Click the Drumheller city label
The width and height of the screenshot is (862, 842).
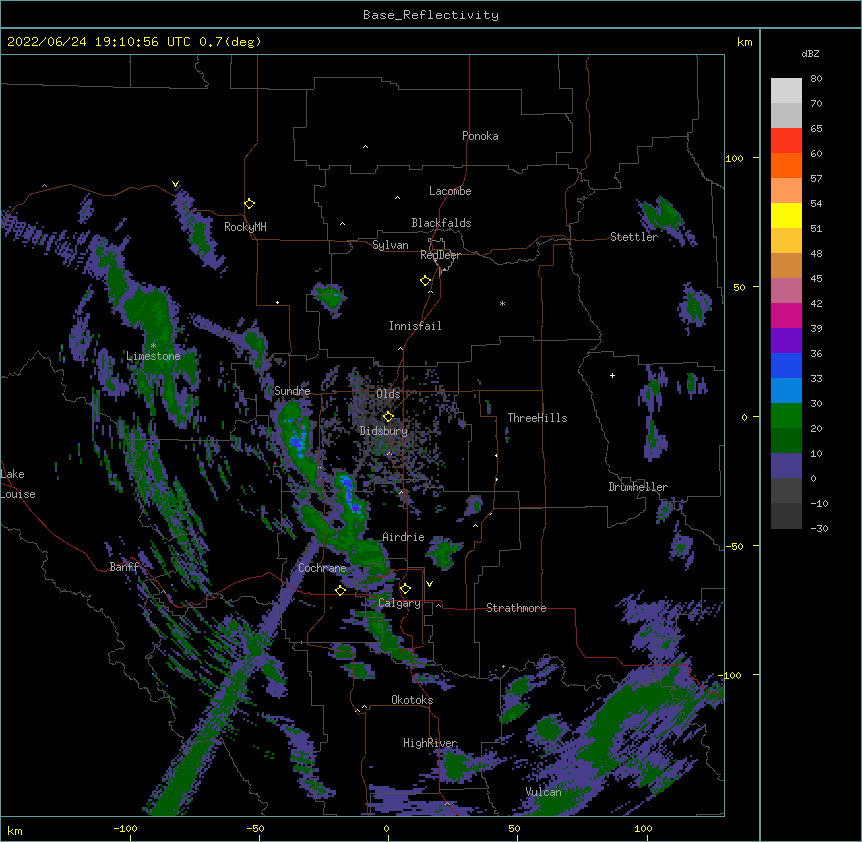pos(638,487)
